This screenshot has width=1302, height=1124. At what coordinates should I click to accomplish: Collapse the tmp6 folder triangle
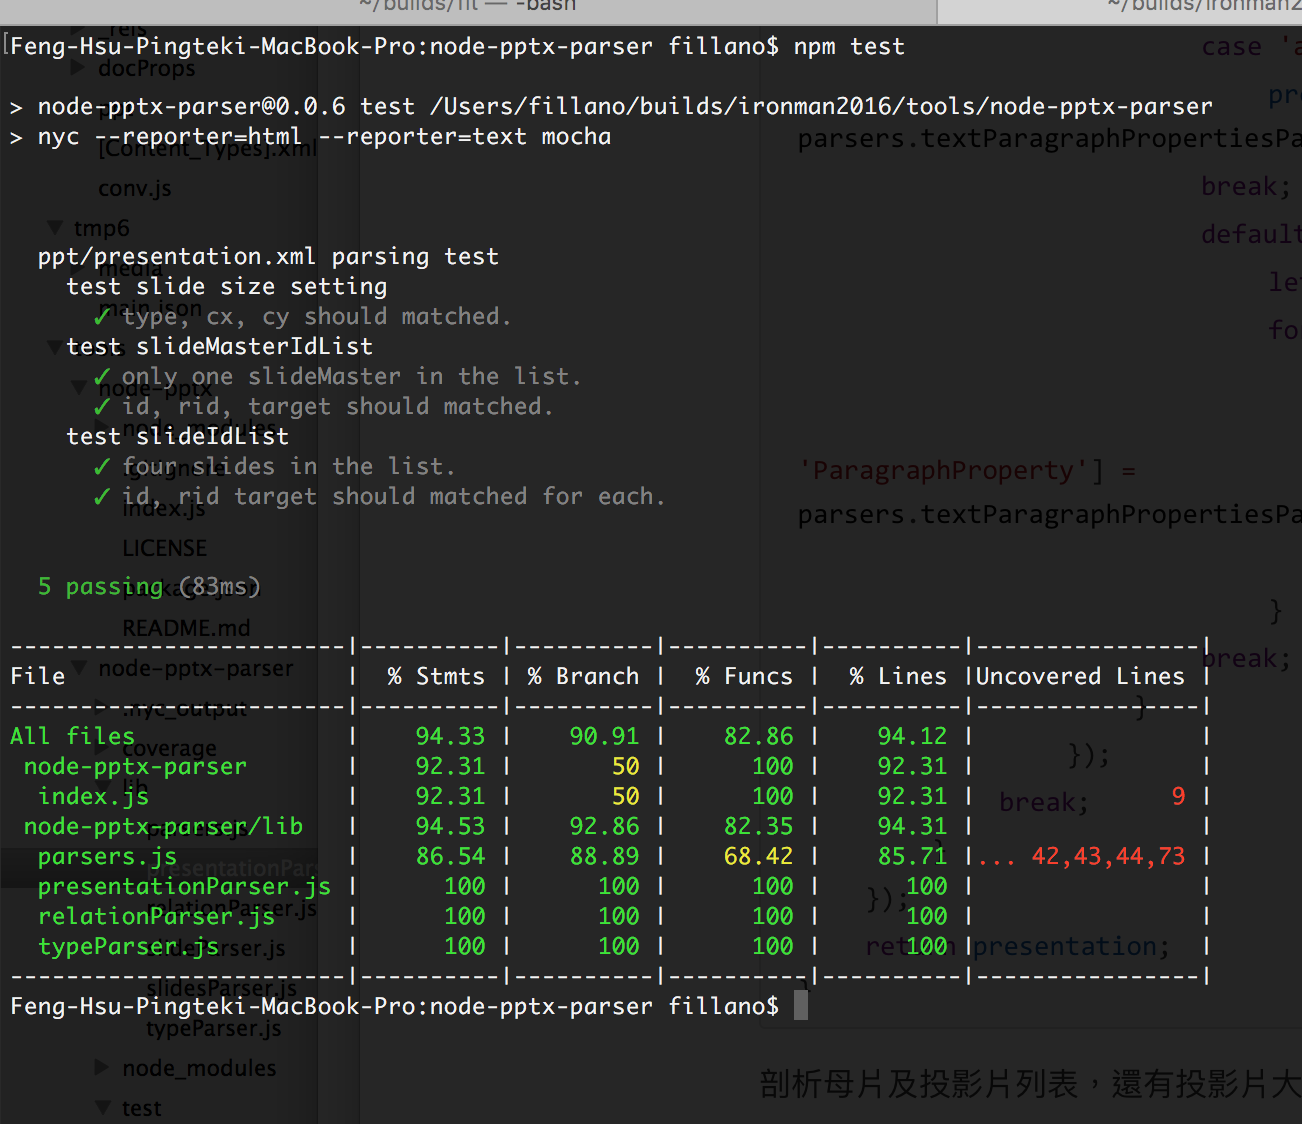[55, 228]
